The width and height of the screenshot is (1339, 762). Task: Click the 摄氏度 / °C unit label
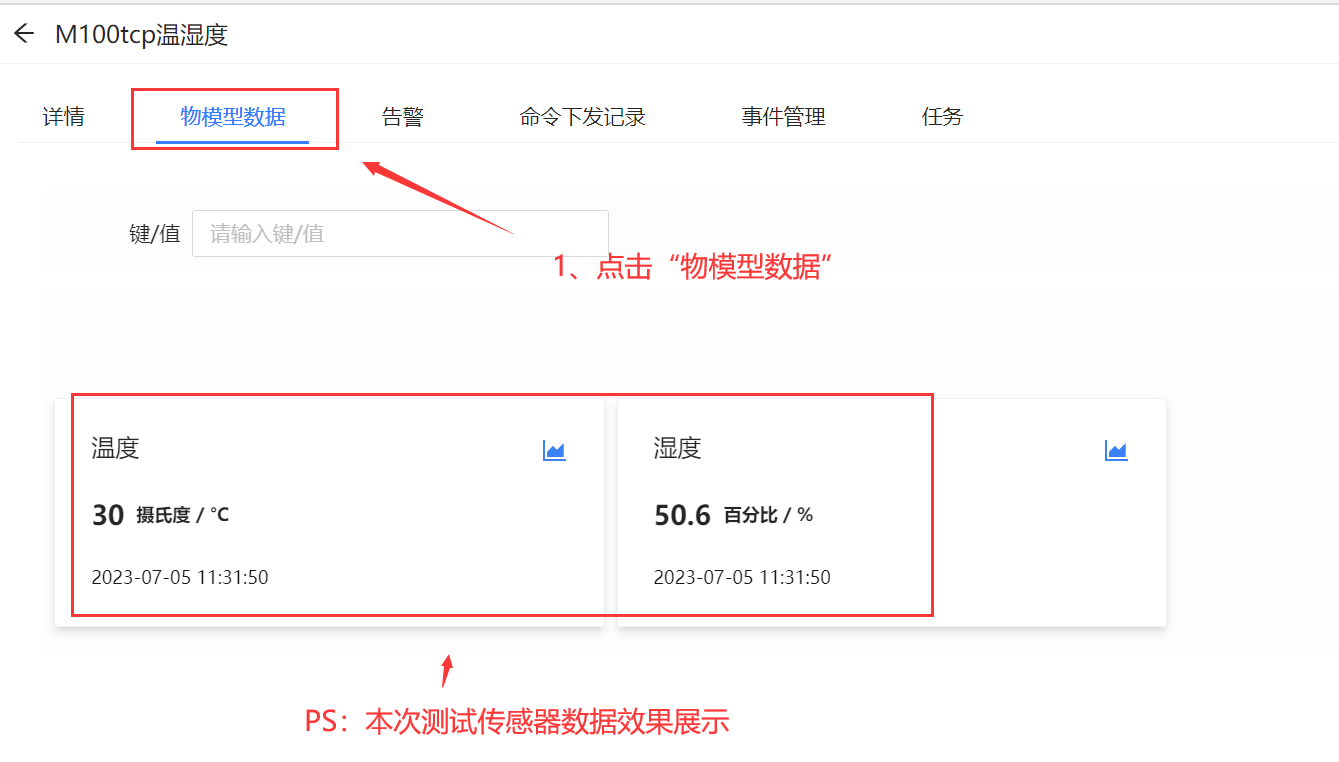coord(183,515)
